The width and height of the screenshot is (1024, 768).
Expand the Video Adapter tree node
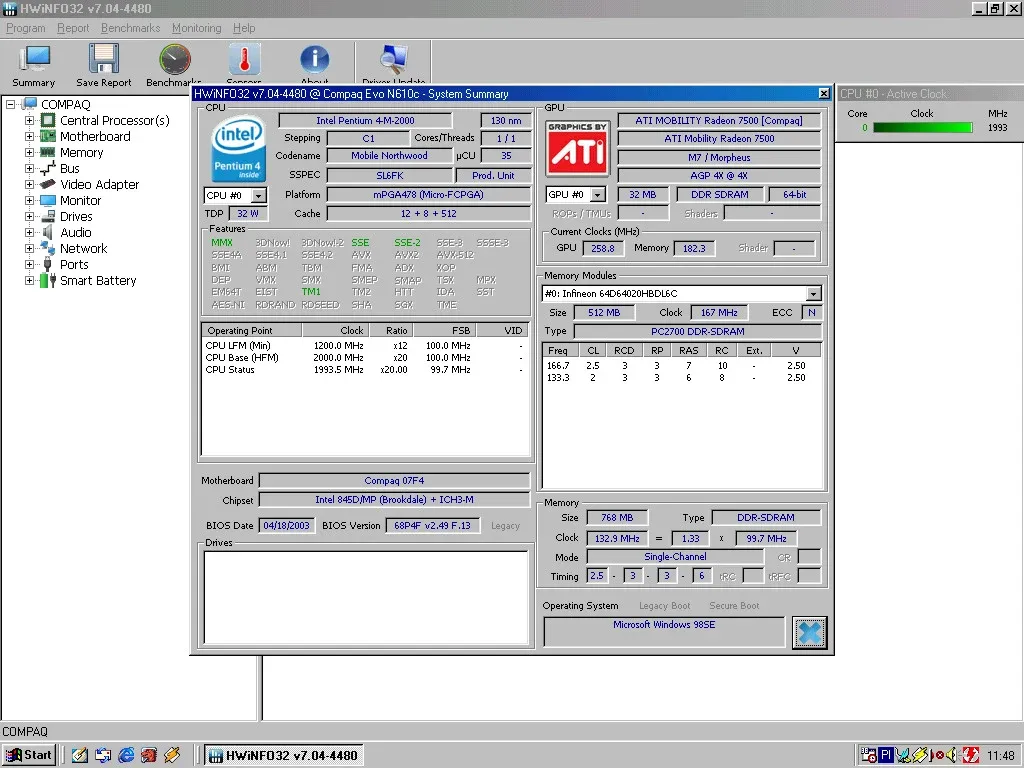(x=29, y=184)
